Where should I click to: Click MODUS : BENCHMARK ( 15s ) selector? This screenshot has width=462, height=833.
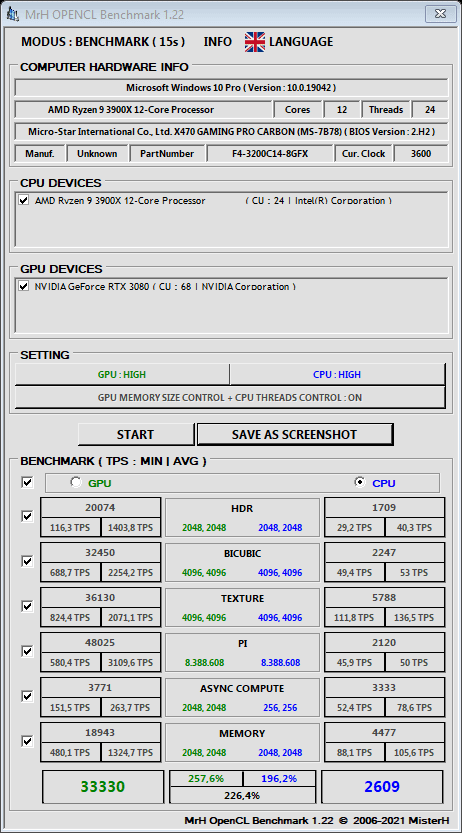103,42
